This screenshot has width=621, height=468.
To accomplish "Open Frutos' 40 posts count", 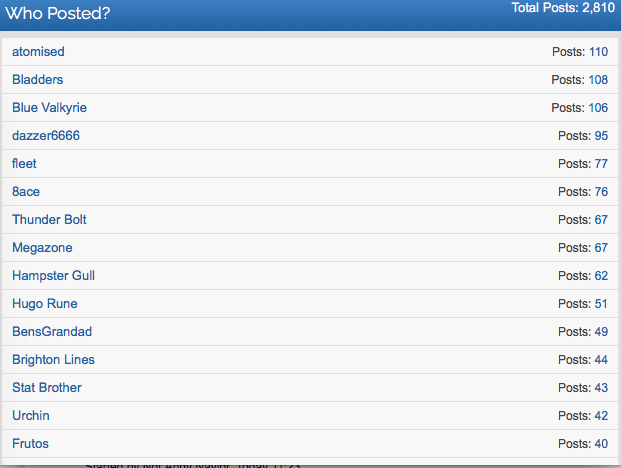I will (601, 443).
